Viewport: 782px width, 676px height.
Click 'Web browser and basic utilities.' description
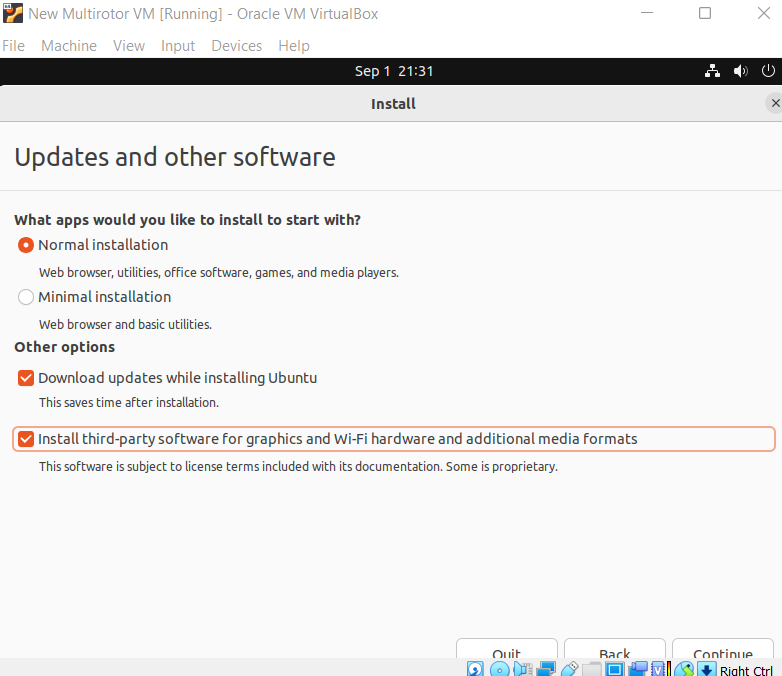click(x=125, y=324)
